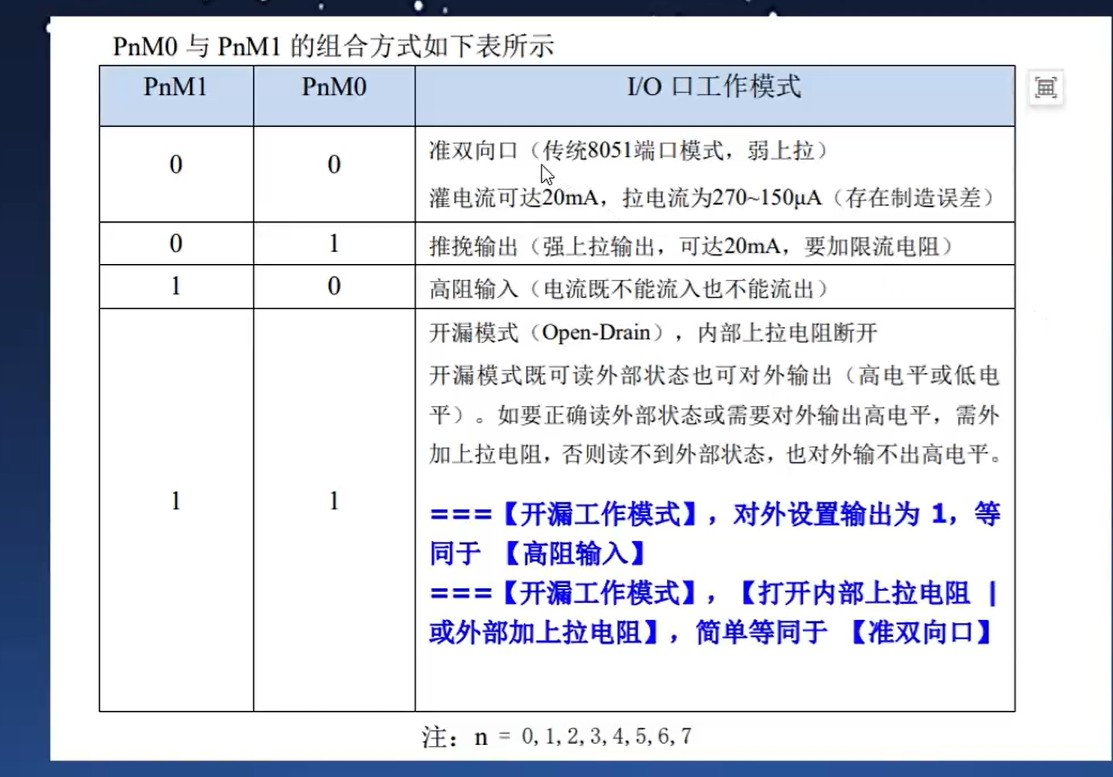Viewport: 1113px width, 777px height.
Task: Click the line starting 开漏模式既可读外部状态
Action: [714, 375]
